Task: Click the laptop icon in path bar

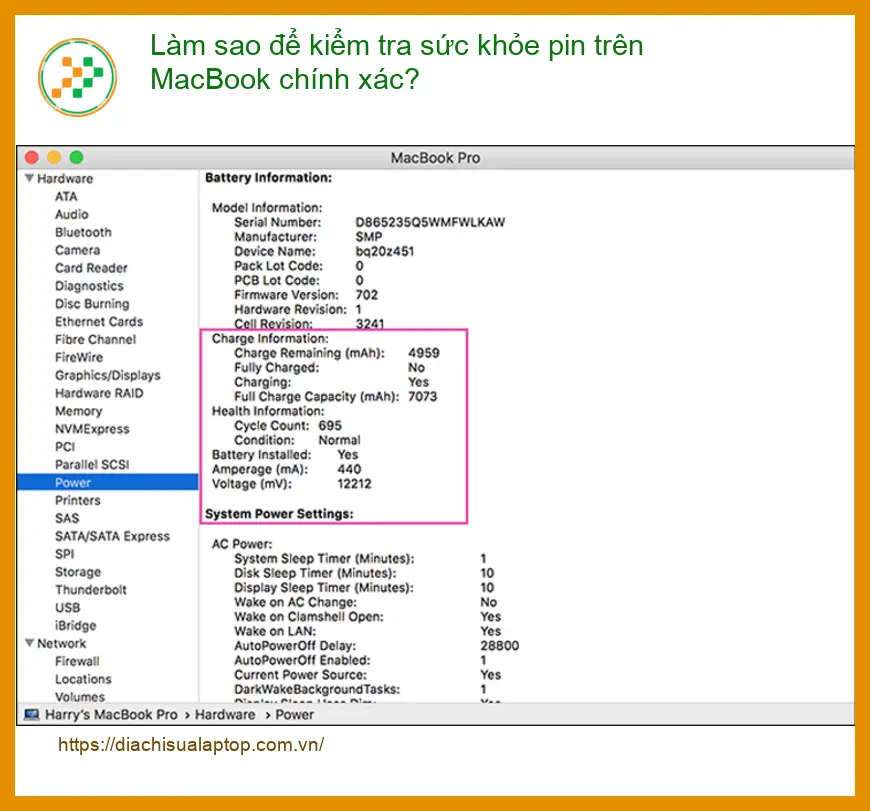Action: click(x=32, y=714)
